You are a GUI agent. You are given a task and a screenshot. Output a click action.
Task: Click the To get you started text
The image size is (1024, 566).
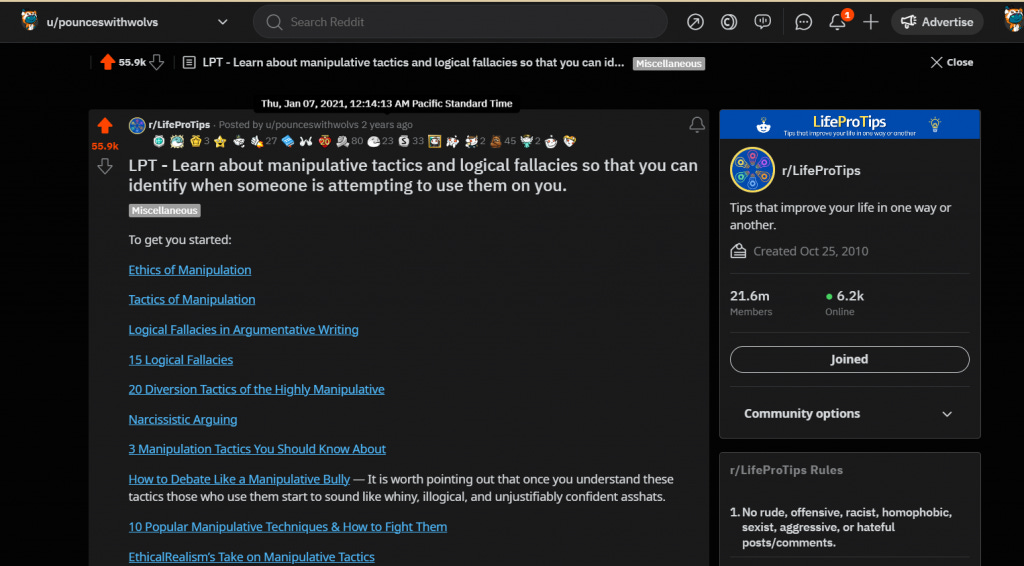point(180,240)
